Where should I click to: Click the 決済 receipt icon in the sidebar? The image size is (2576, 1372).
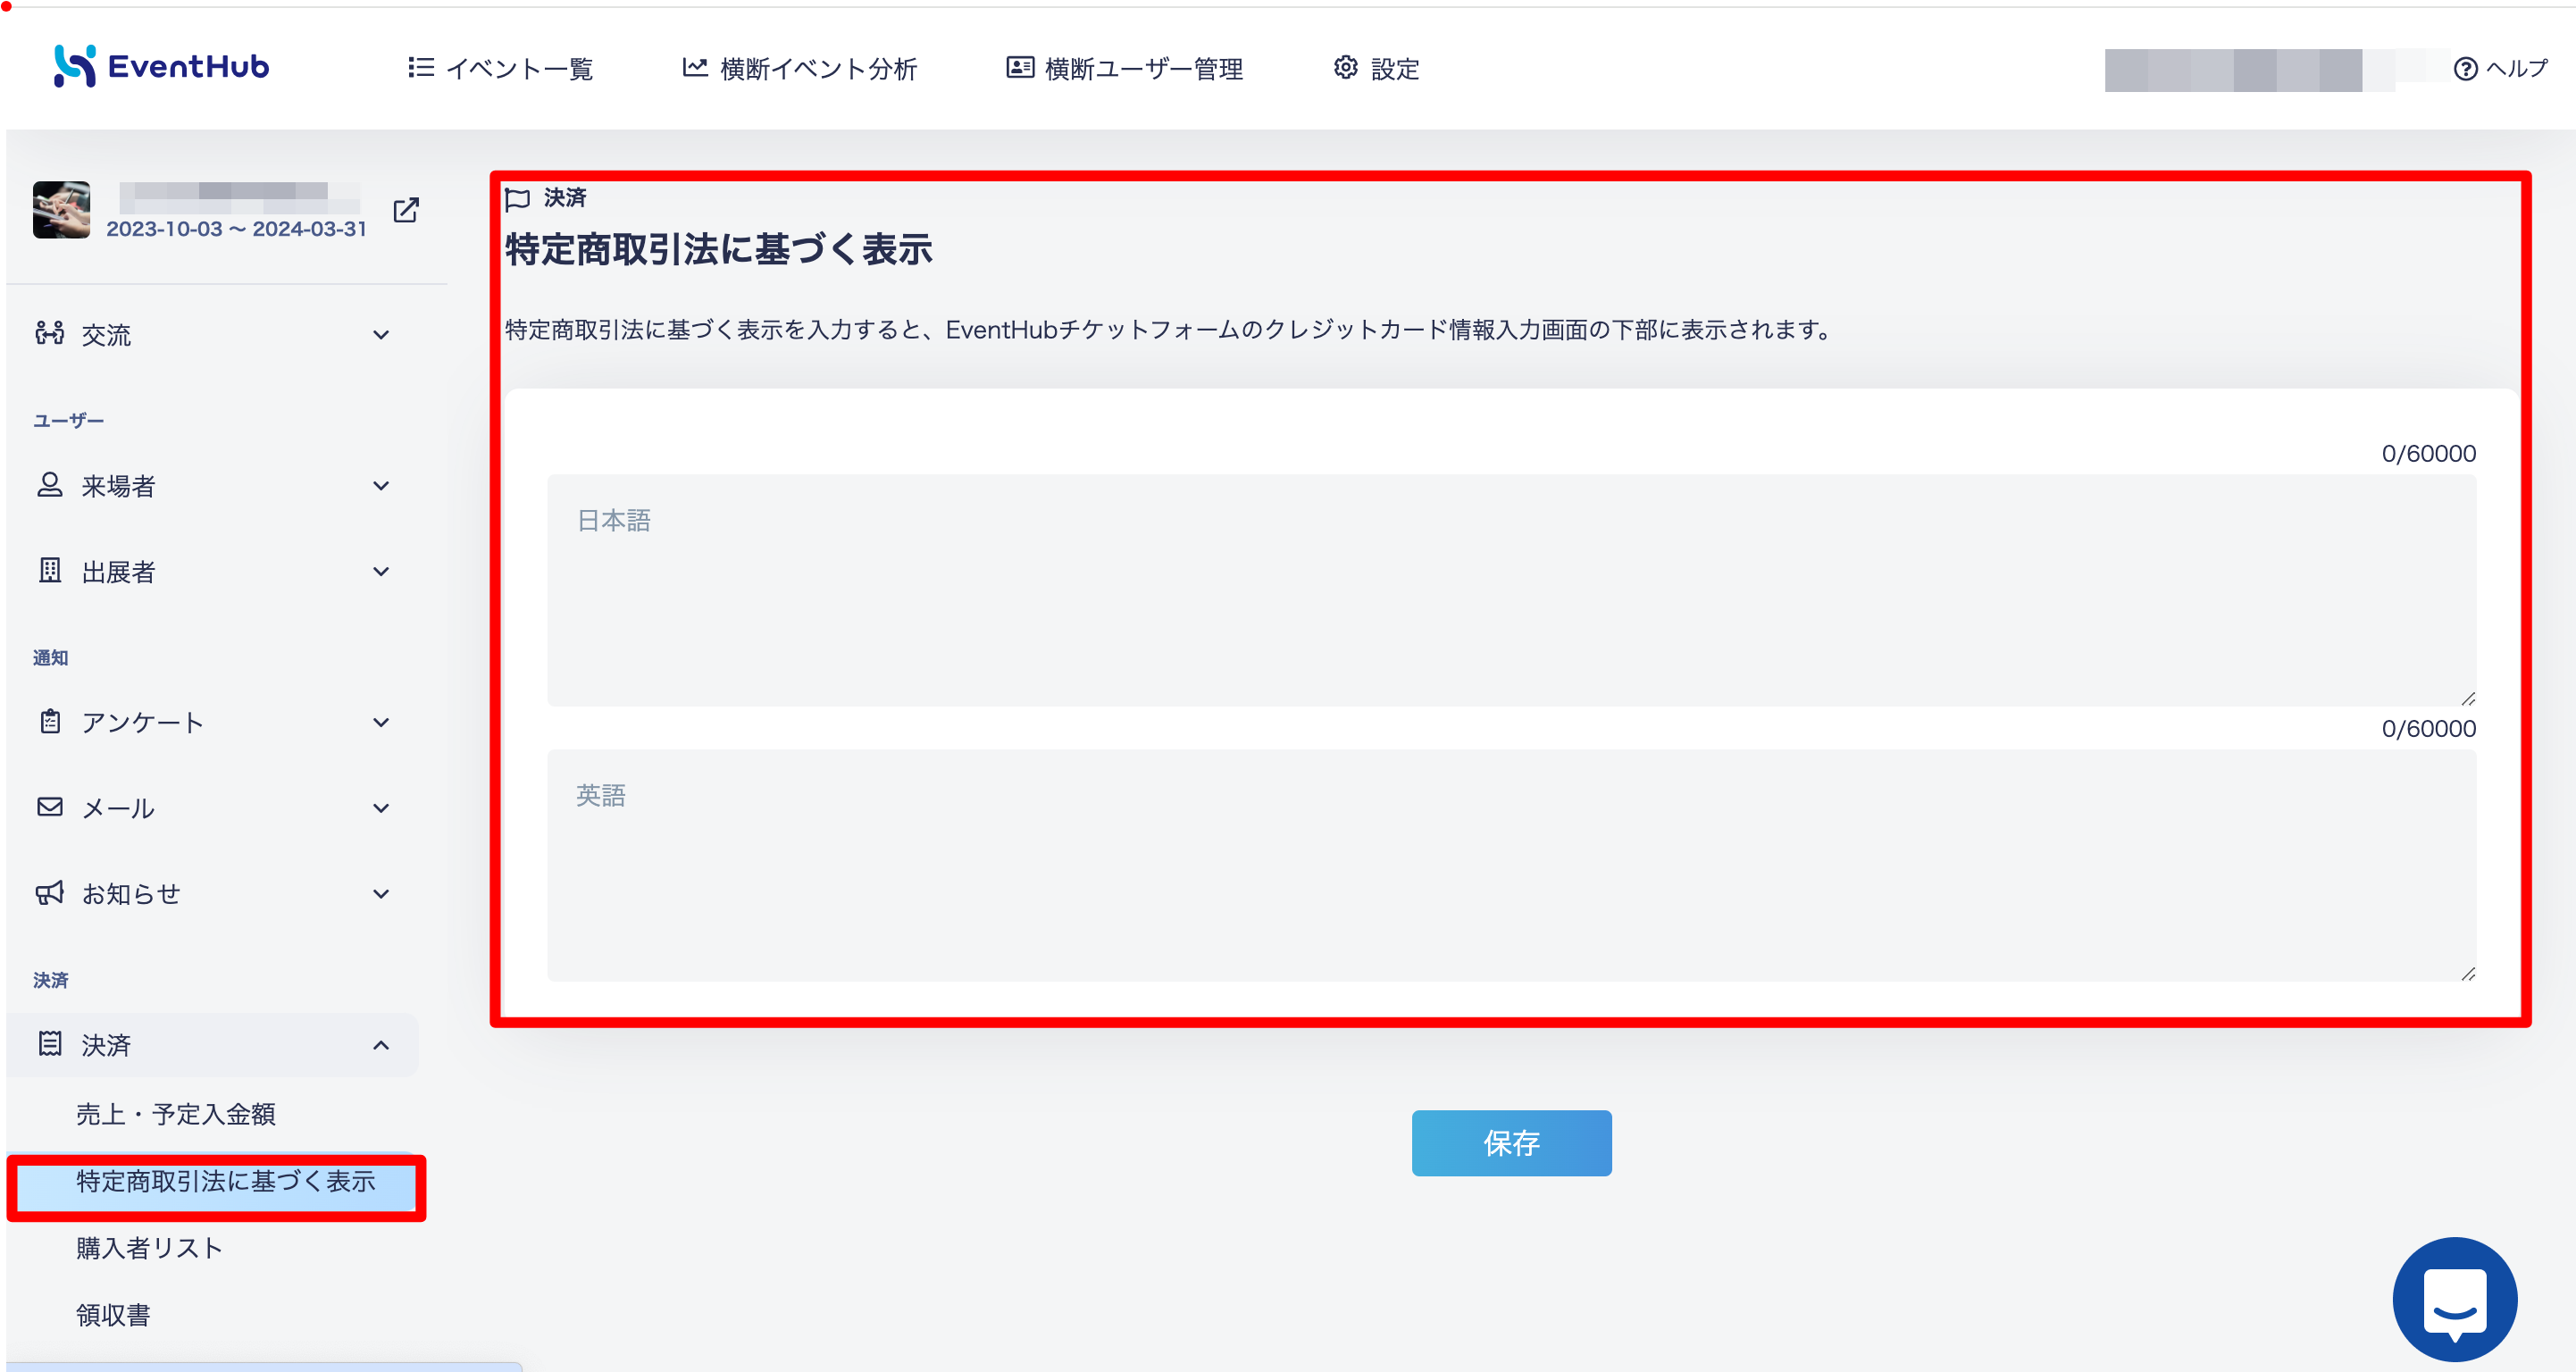coord(50,1044)
